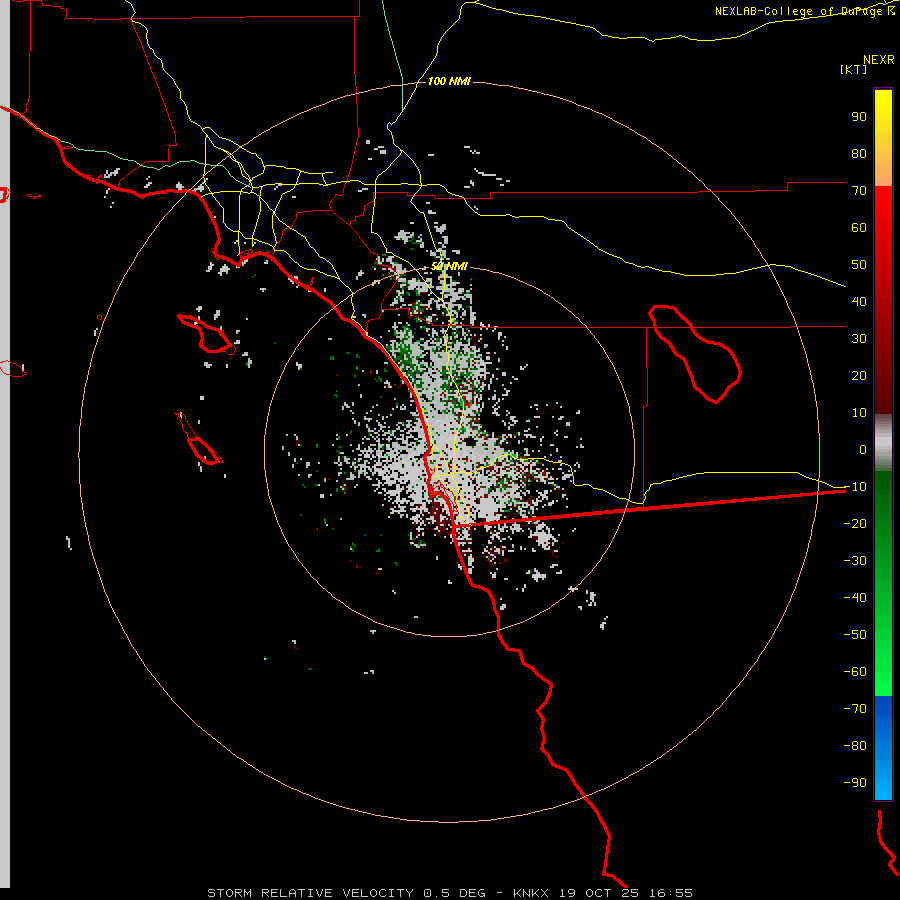Select the -70 value on velocity scale

[x=855, y=709]
